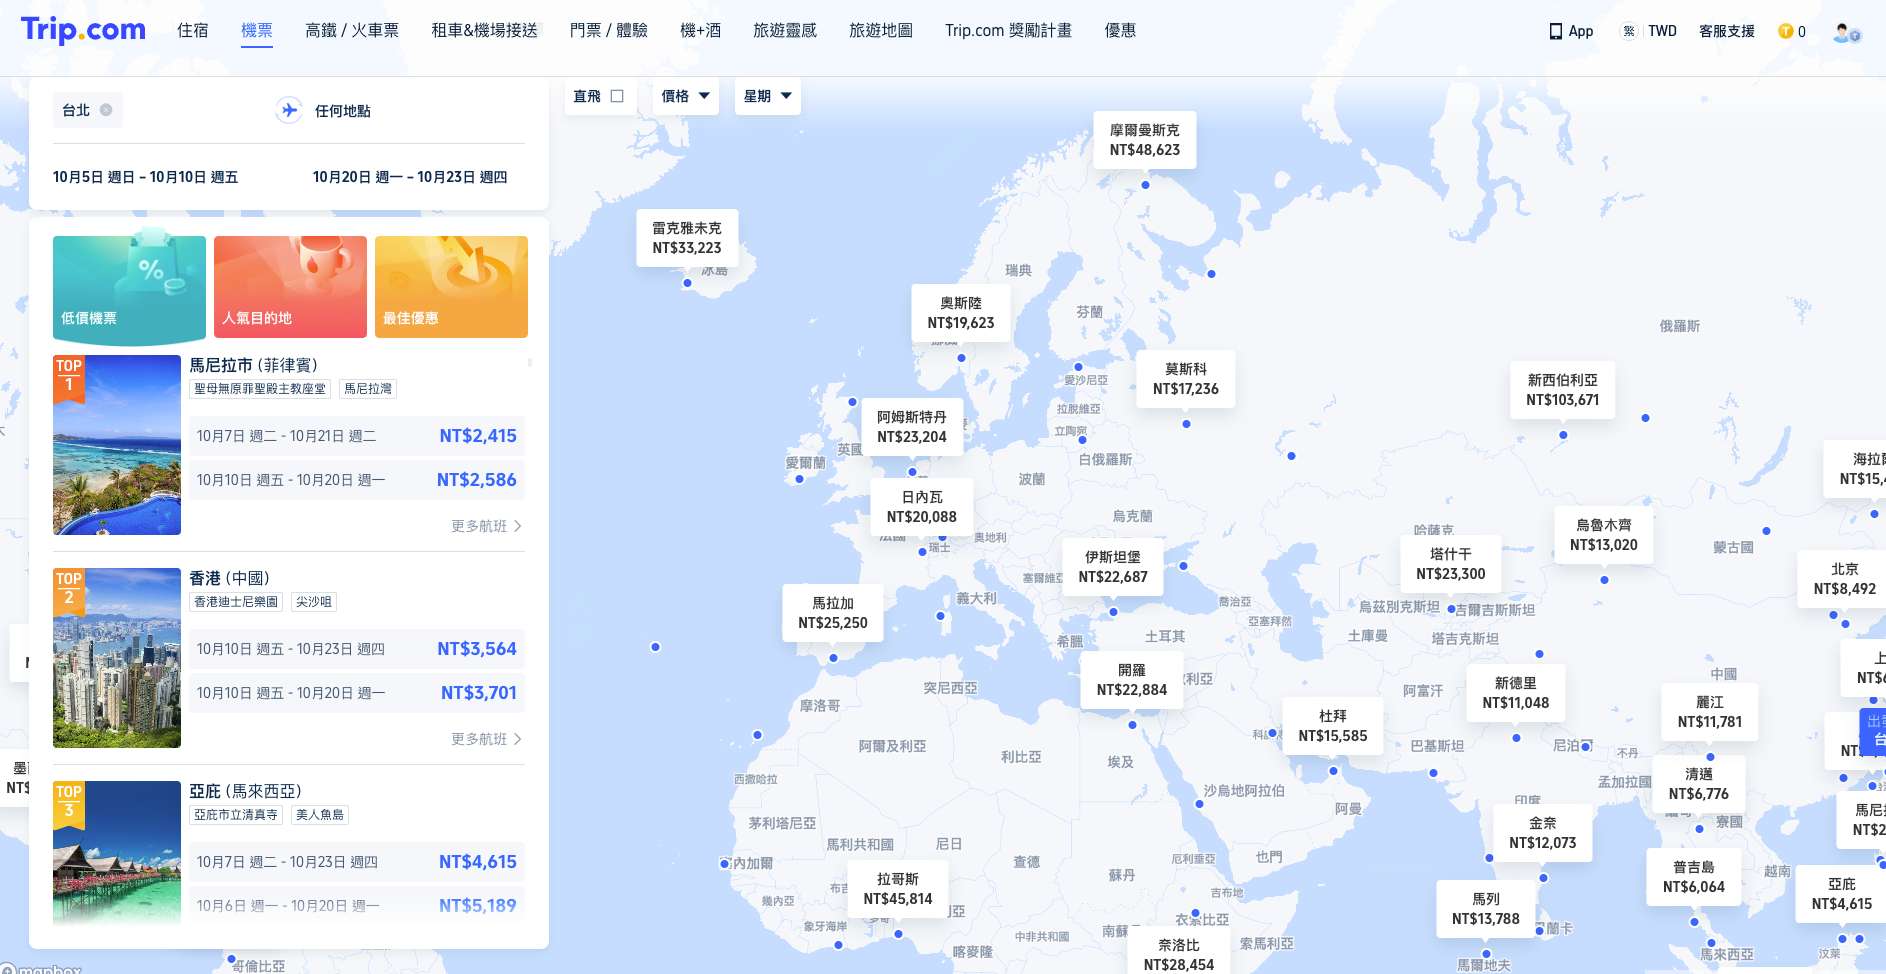Screen dimensions: 1886x974
Task: Click the 聖母無原罪聖殿主教座堂 tag
Action: coord(260,389)
